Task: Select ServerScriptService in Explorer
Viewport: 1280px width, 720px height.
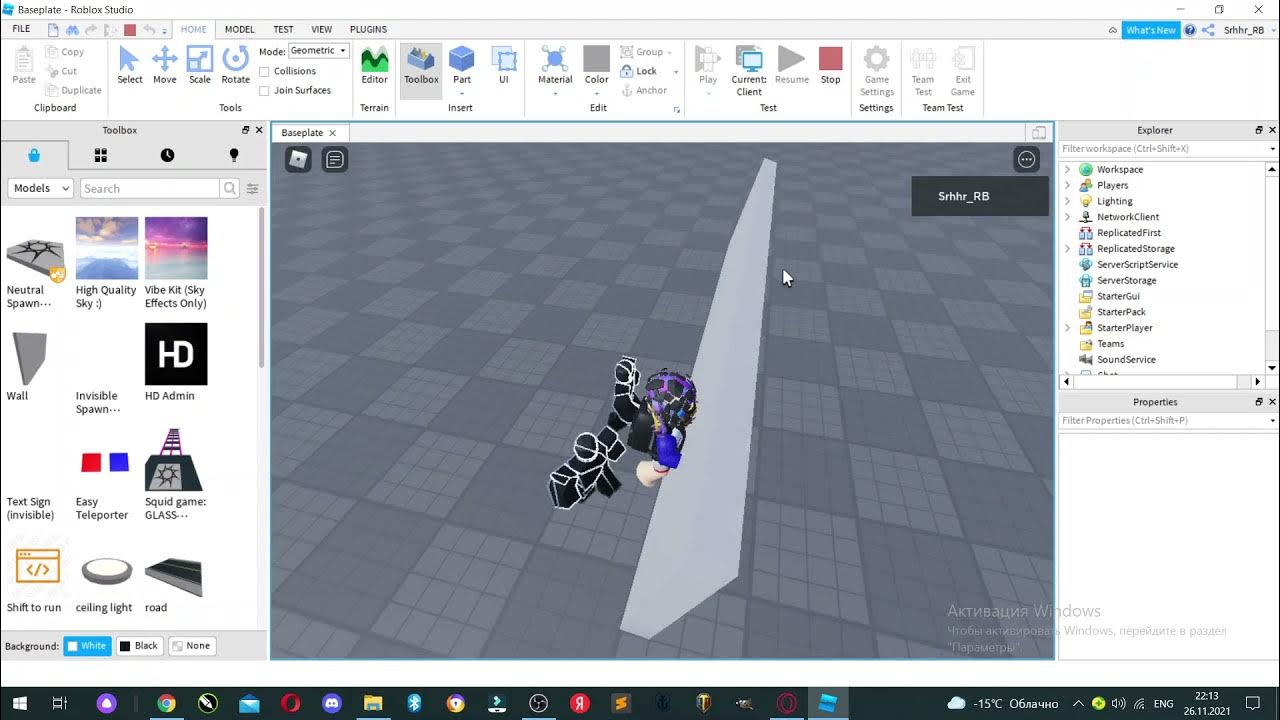Action: 1137,264
